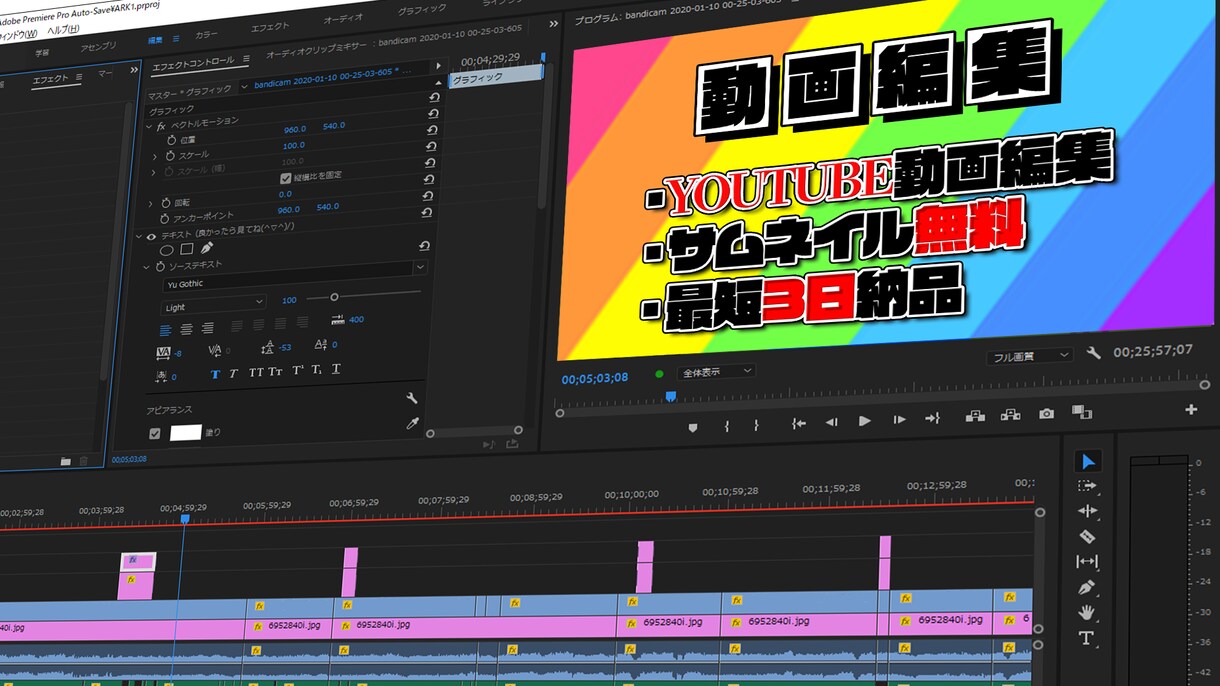This screenshot has height=686, width=1220.
Task: Center align the text
Action: click(x=187, y=329)
